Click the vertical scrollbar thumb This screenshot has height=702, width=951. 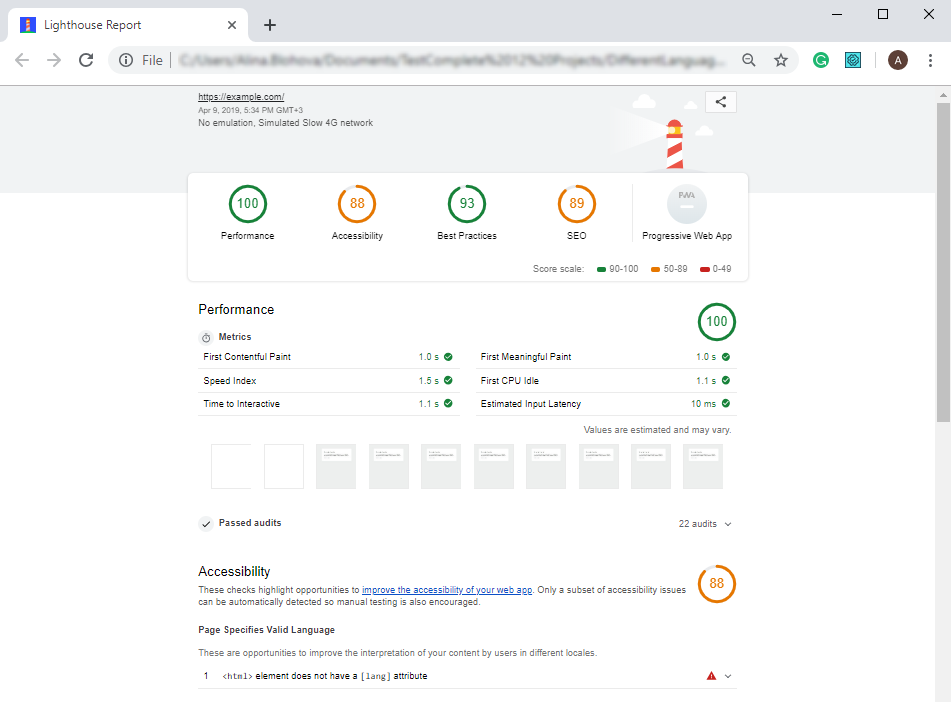click(x=943, y=262)
